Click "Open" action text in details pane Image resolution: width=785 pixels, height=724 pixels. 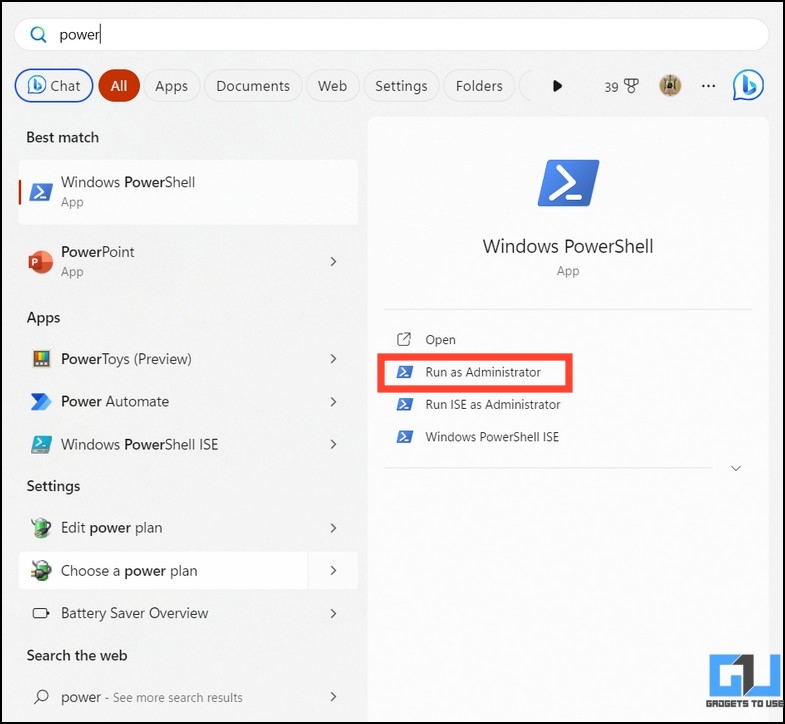[441, 340]
